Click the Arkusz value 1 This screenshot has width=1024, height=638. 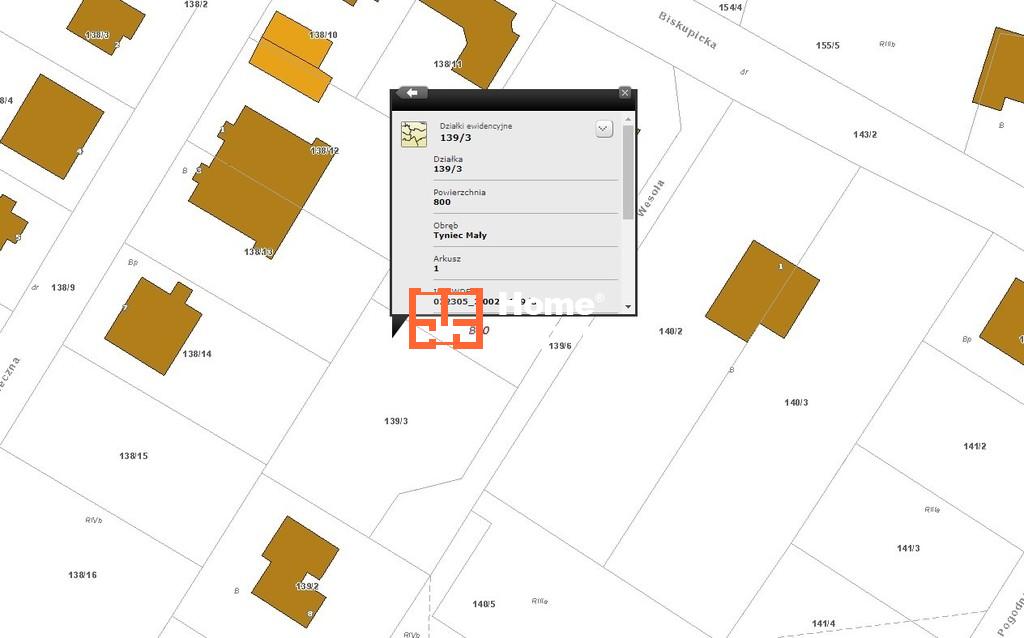click(436, 269)
